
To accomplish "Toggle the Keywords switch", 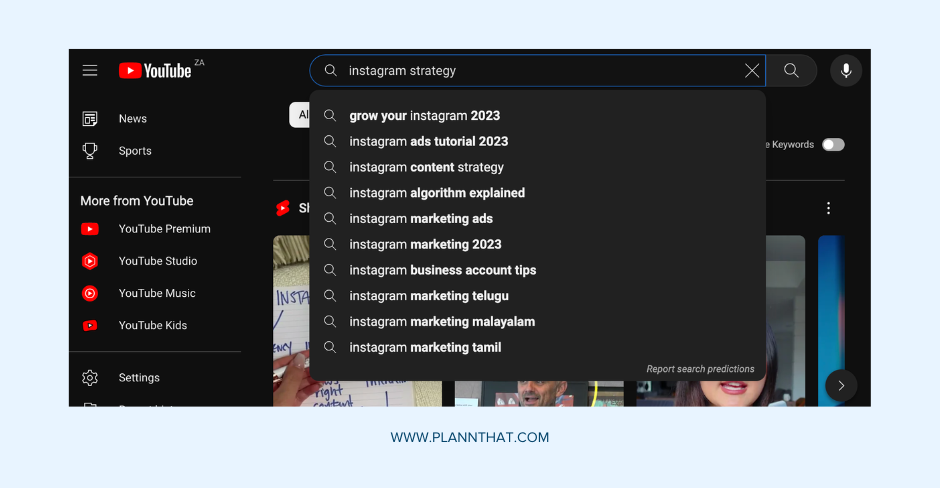I will (x=833, y=145).
